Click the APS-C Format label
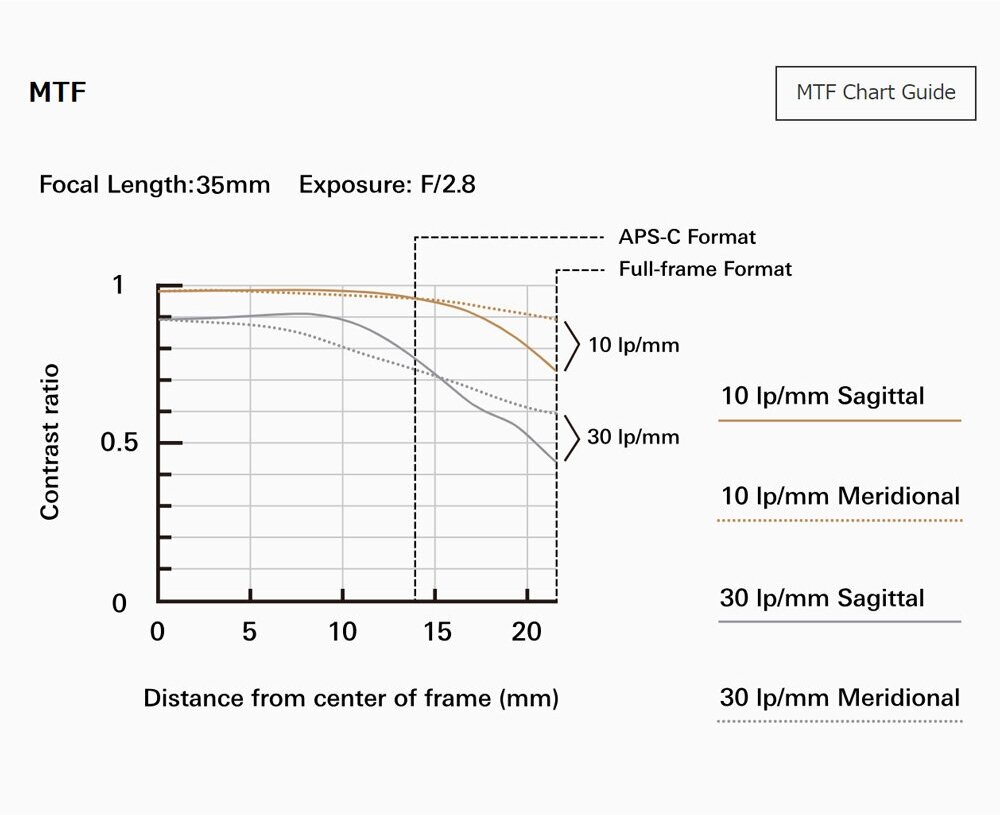 click(687, 237)
